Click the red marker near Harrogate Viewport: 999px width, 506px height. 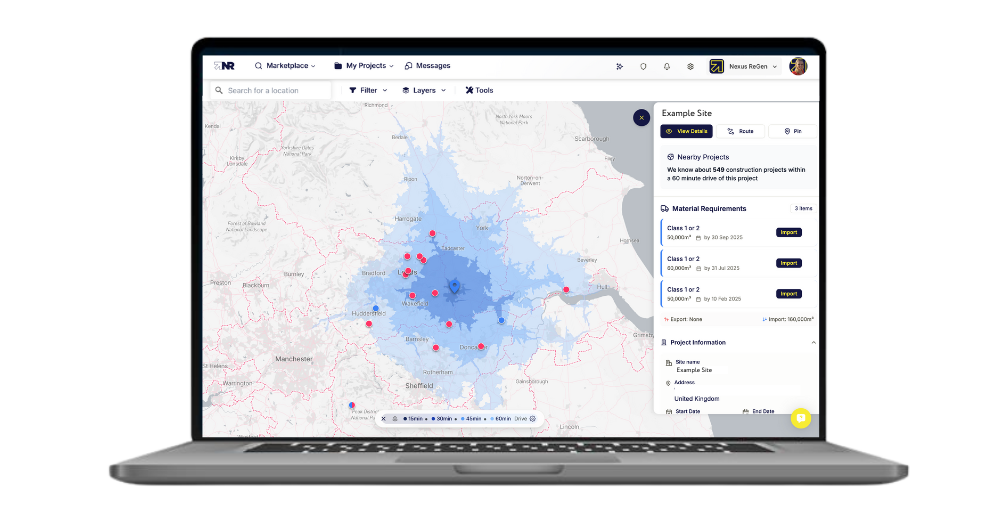click(432, 233)
